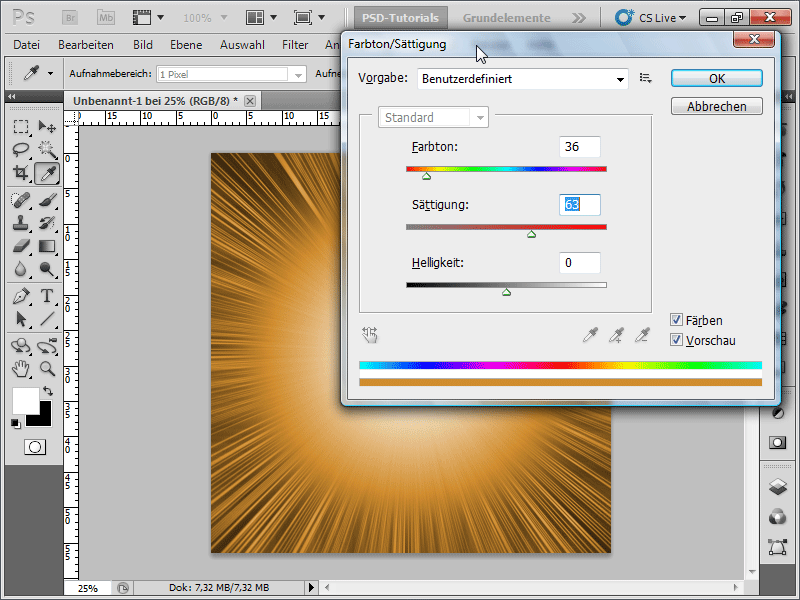
Task: Select the Brush tool
Action: click(47, 200)
